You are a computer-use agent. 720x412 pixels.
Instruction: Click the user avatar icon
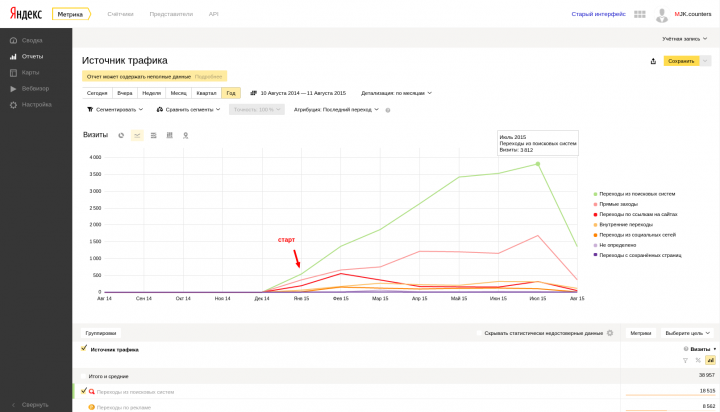[662, 15]
